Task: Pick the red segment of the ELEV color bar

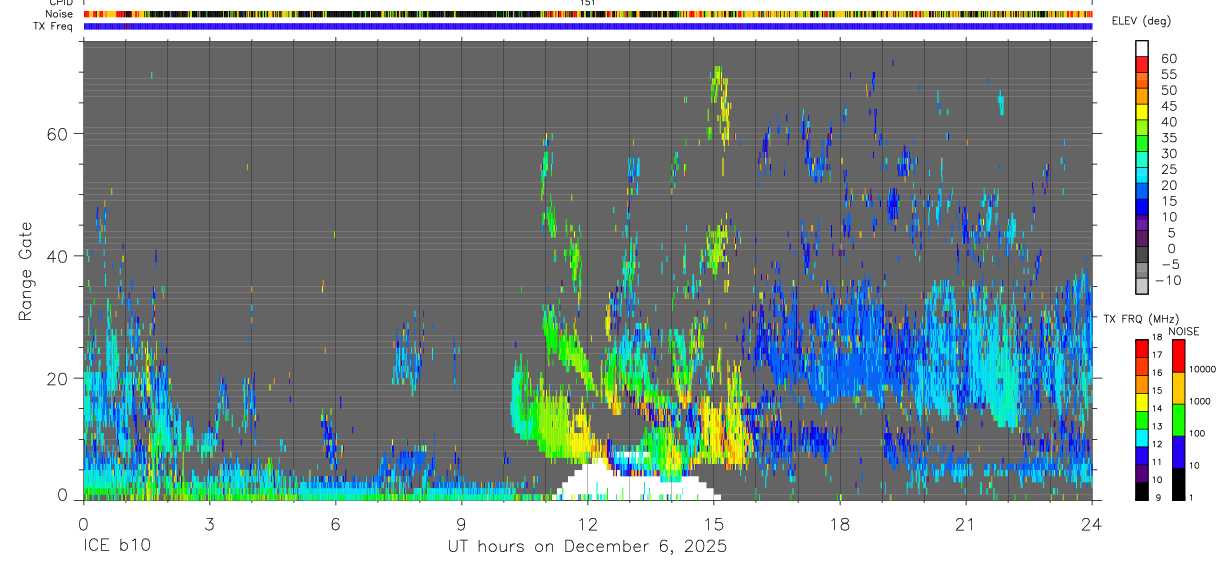Action: click(1142, 63)
